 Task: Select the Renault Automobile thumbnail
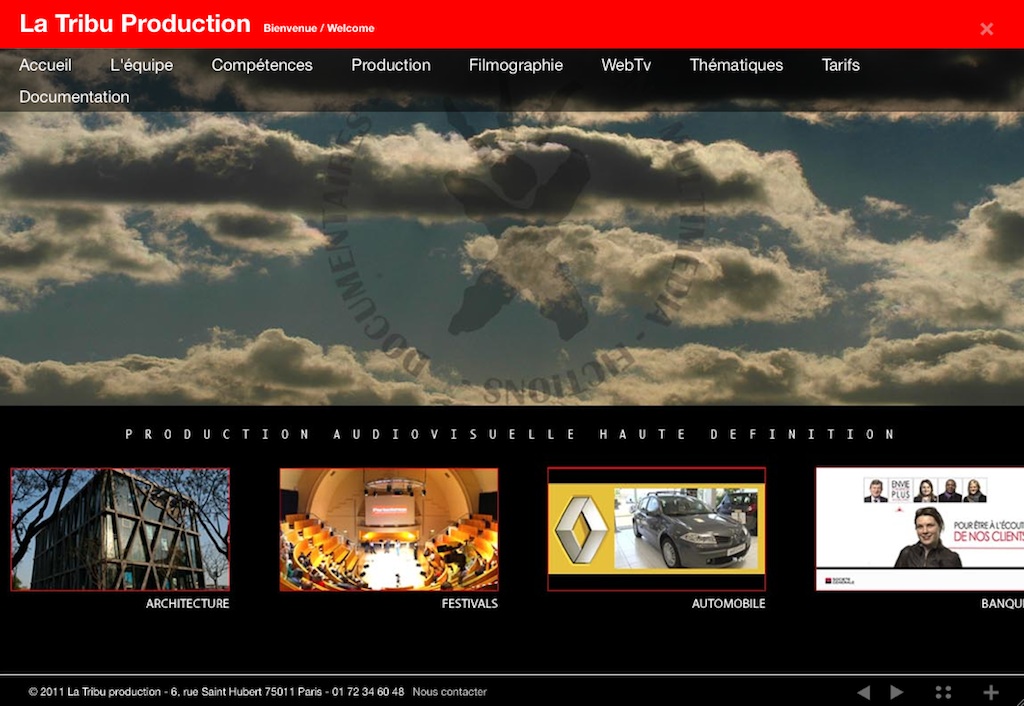(x=656, y=529)
